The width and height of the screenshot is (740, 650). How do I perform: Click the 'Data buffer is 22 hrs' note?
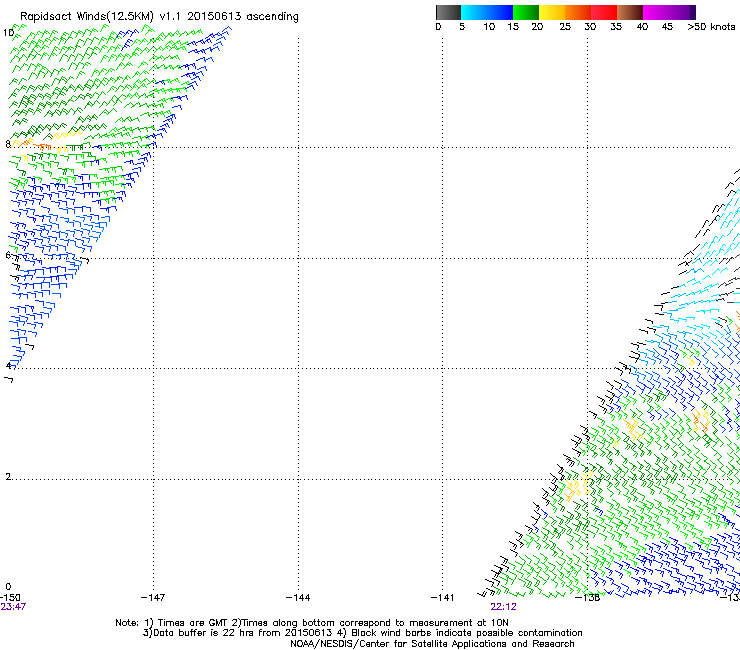[x=362, y=633]
